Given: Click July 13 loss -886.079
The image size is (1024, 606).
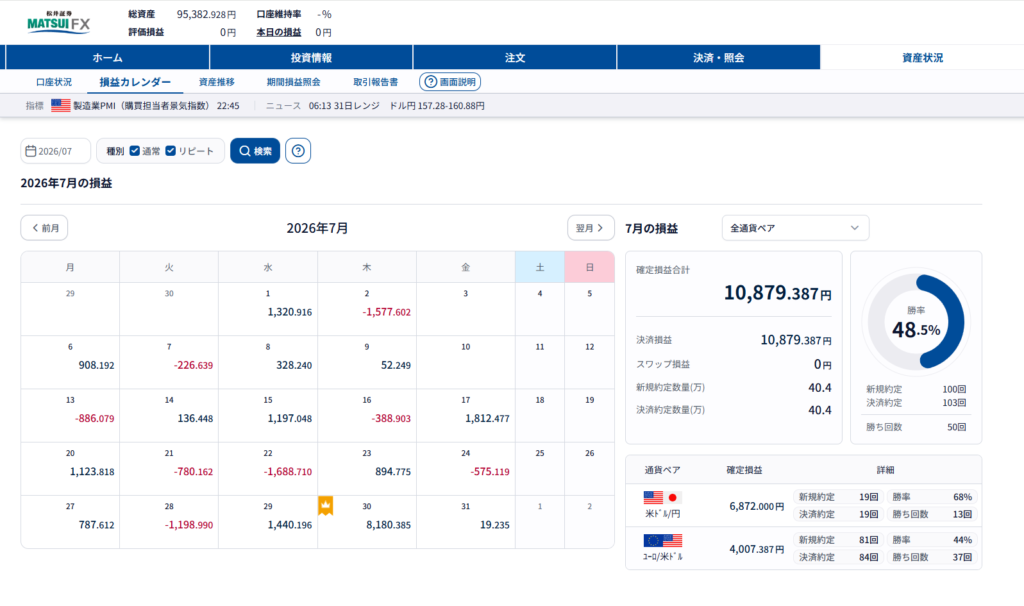Looking at the screenshot, I should [94, 419].
